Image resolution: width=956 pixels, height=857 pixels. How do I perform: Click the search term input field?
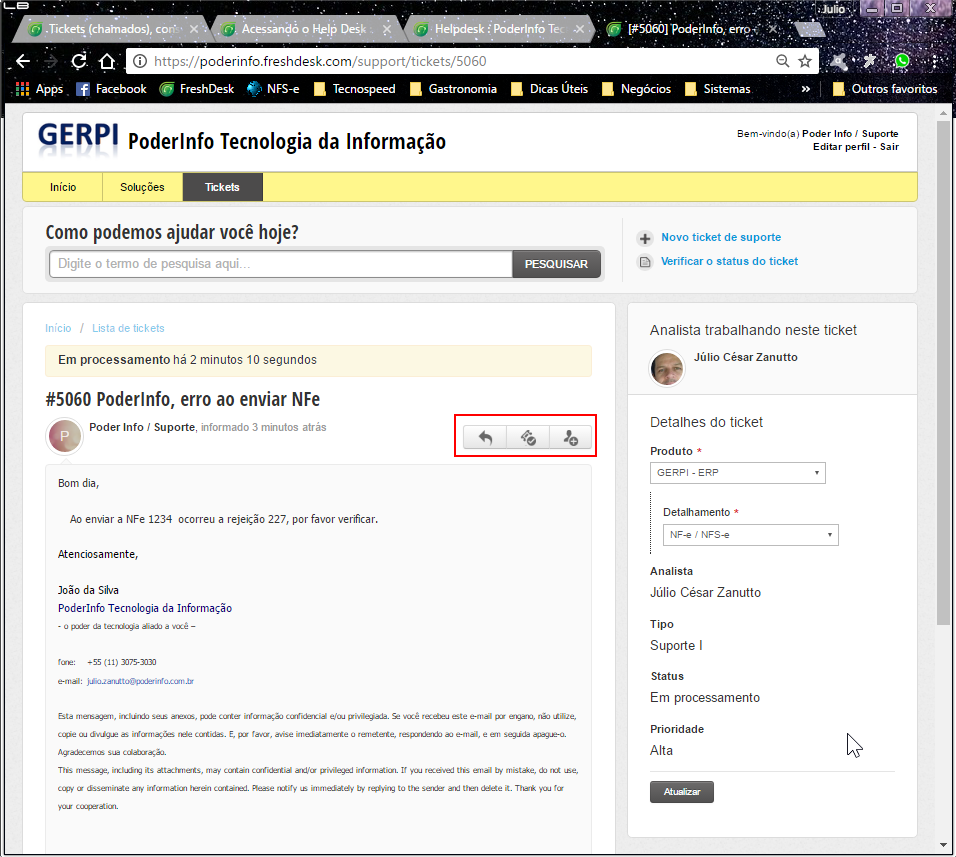280,264
